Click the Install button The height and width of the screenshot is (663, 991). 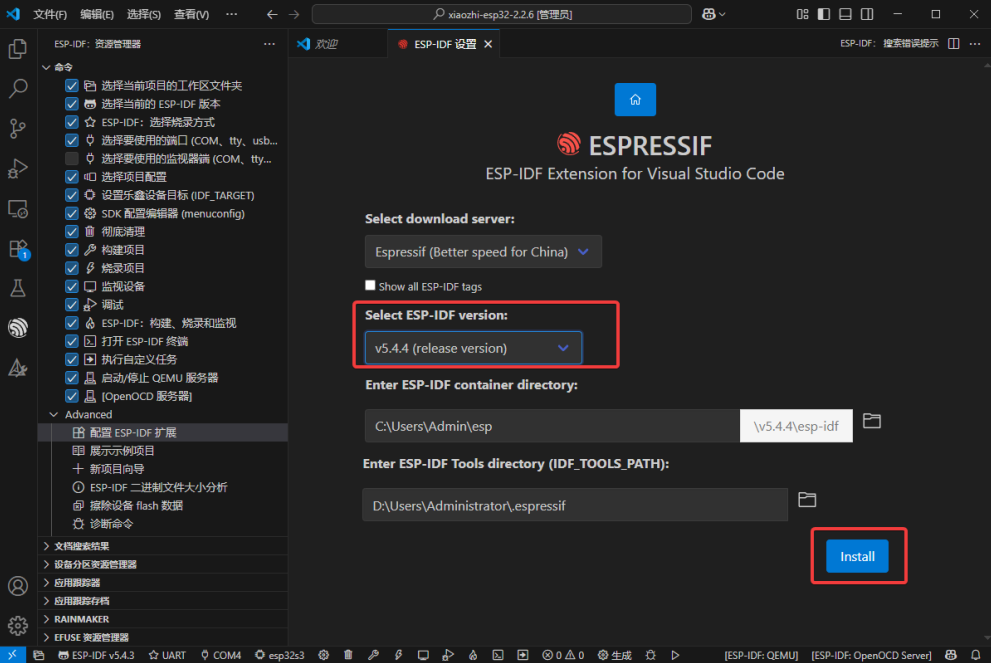(x=857, y=556)
